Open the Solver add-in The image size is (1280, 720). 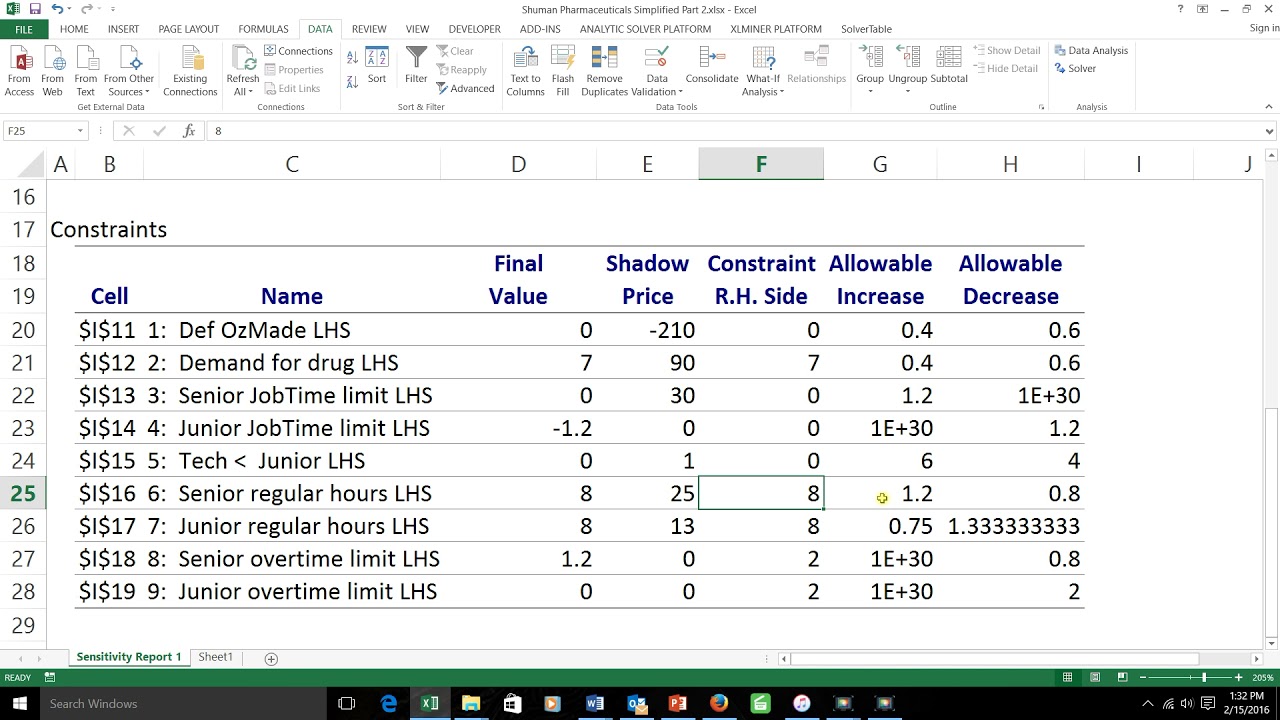[x=1076, y=69]
